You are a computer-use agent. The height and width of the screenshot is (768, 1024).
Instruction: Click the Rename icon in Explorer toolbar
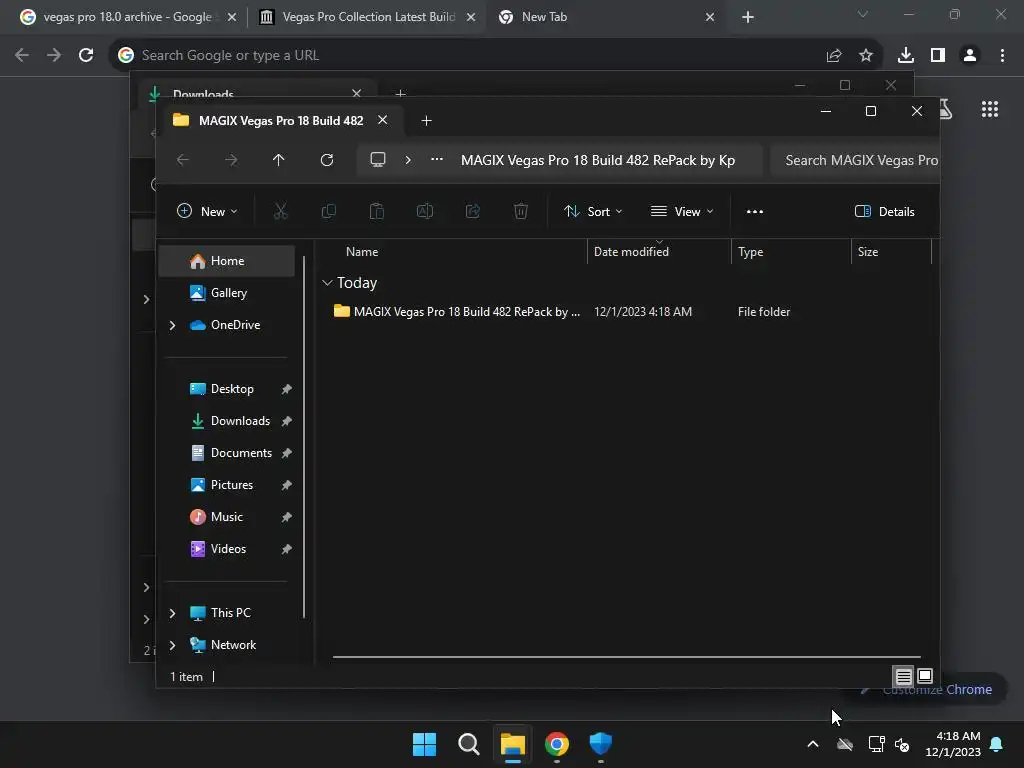tap(424, 211)
